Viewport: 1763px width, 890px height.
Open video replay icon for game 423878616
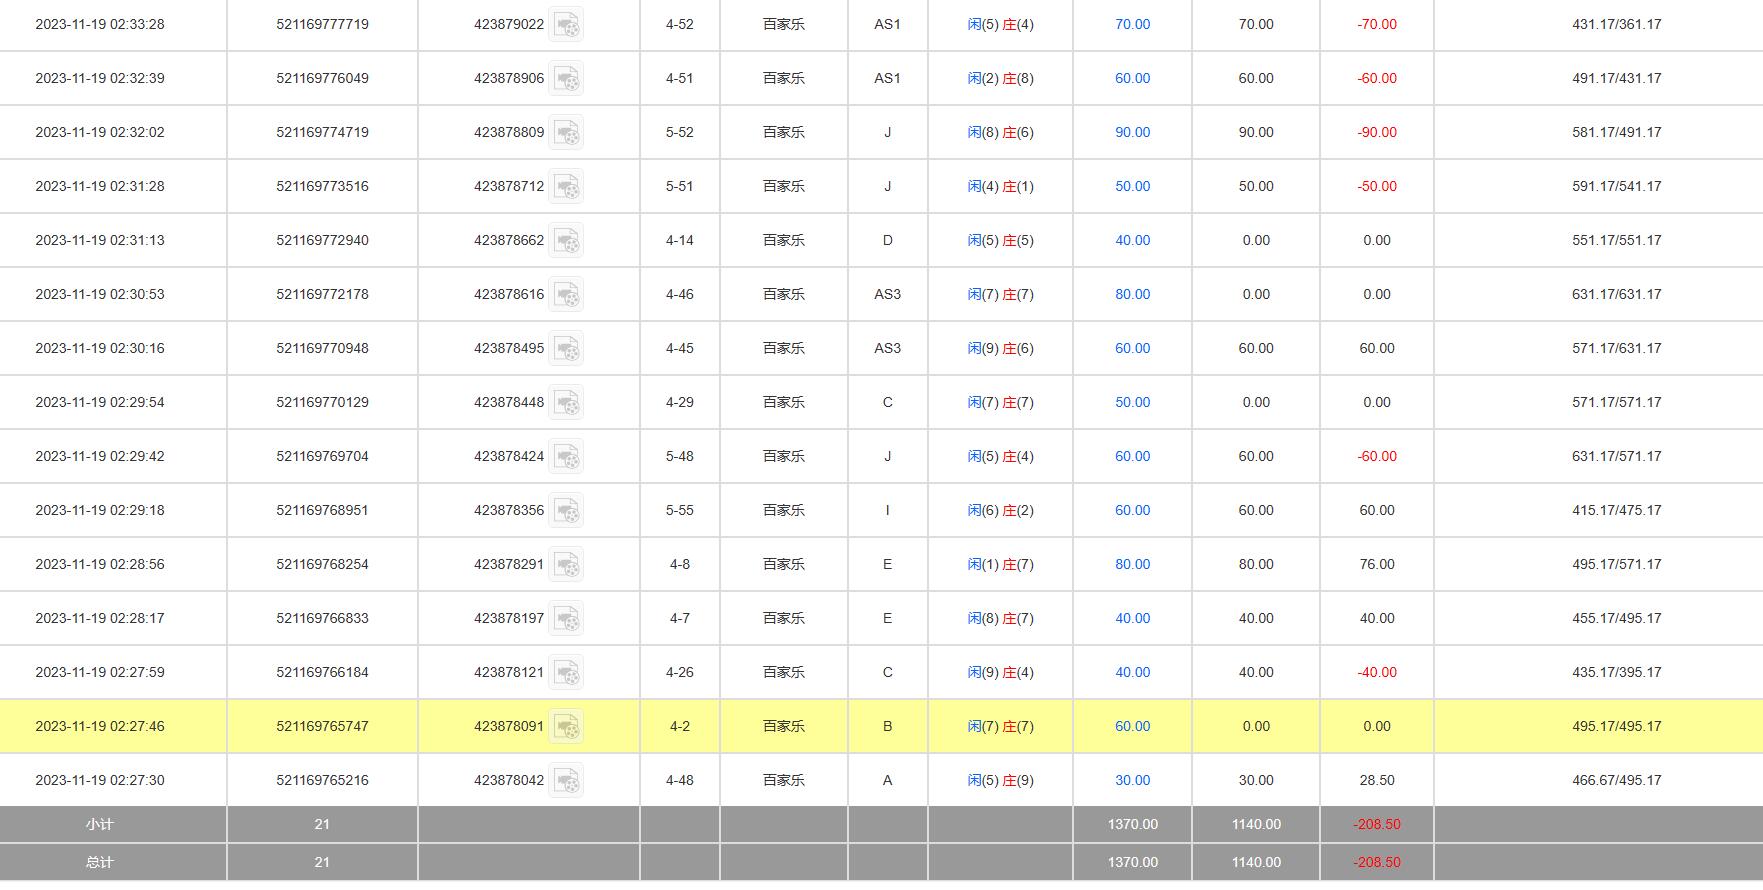coord(566,294)
